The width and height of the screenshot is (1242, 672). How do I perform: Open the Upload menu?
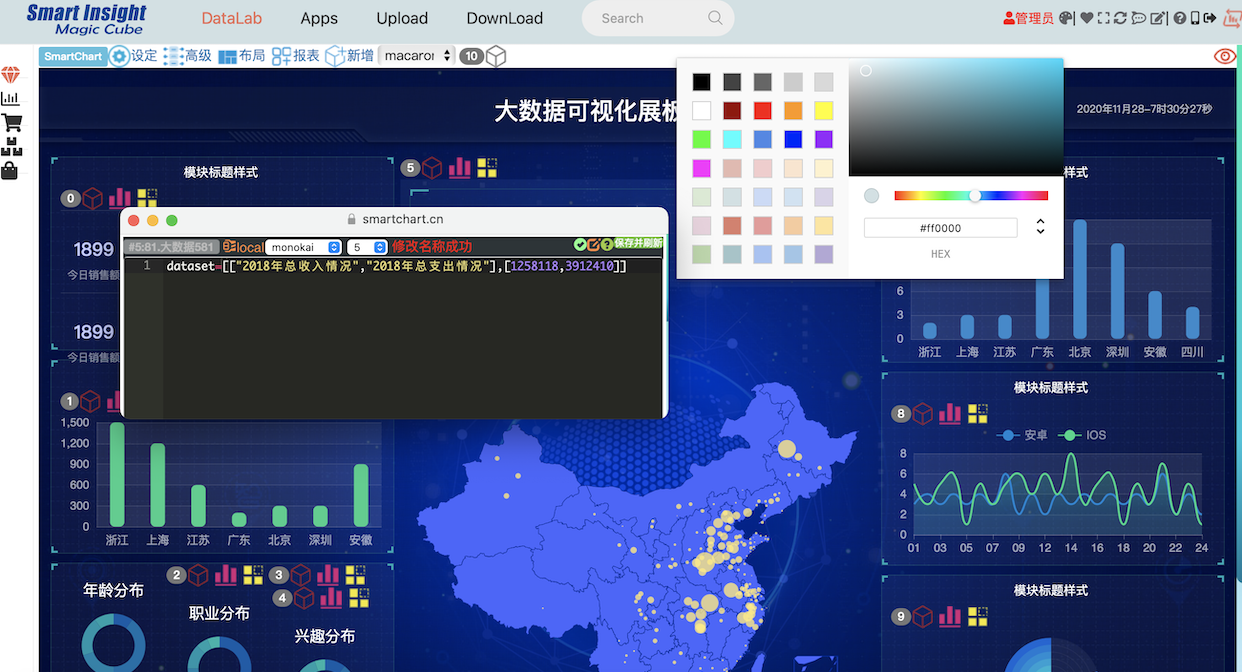(x=402, y=18)
